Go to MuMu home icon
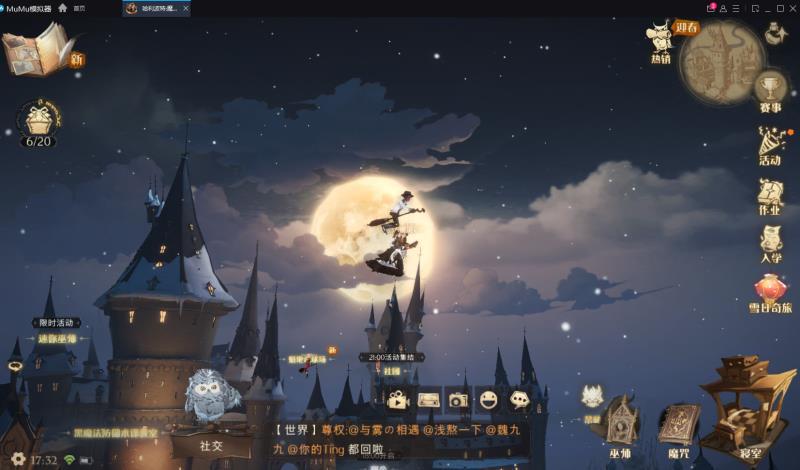Viewport: 800px width, 470px height. (x=63, y=8)
